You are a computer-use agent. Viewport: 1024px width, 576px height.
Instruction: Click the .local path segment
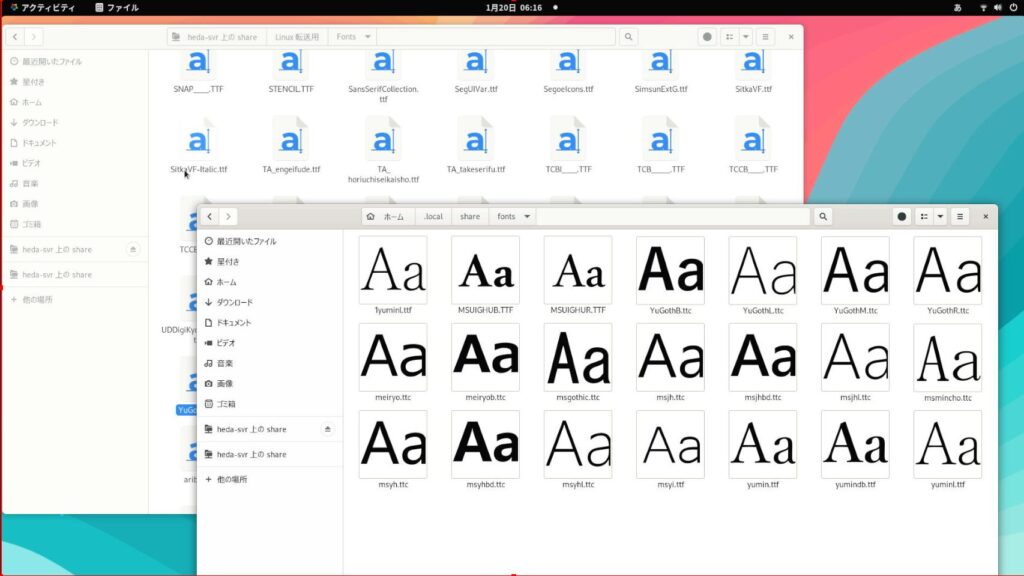(x=433, y=217)
